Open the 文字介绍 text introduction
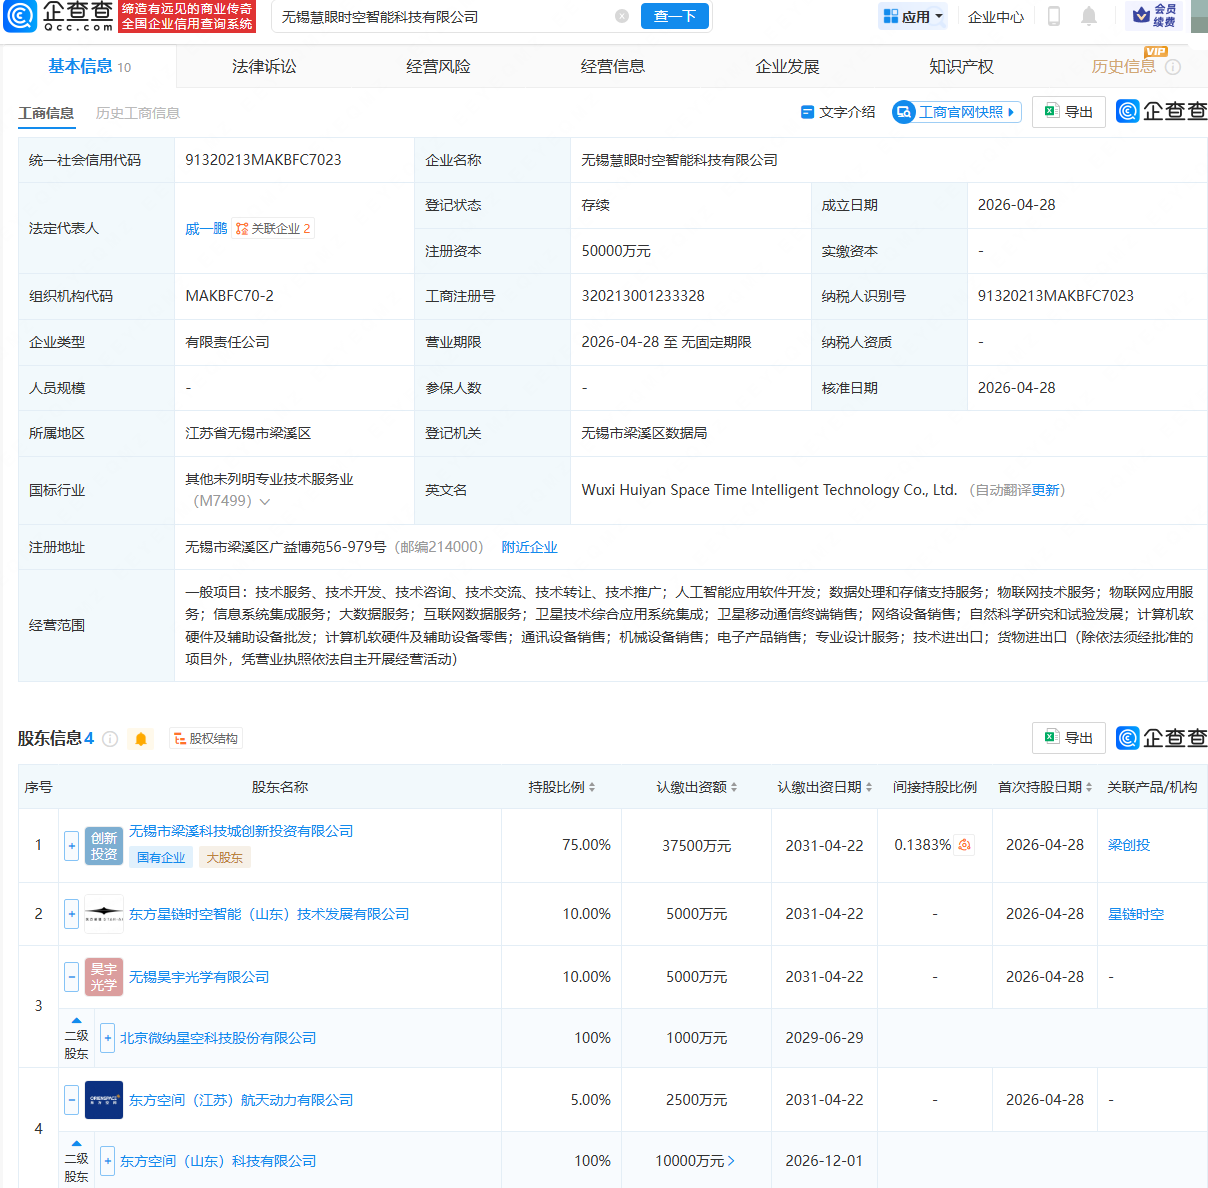The image size is (1208, 1188). click(x=838, y=112)
